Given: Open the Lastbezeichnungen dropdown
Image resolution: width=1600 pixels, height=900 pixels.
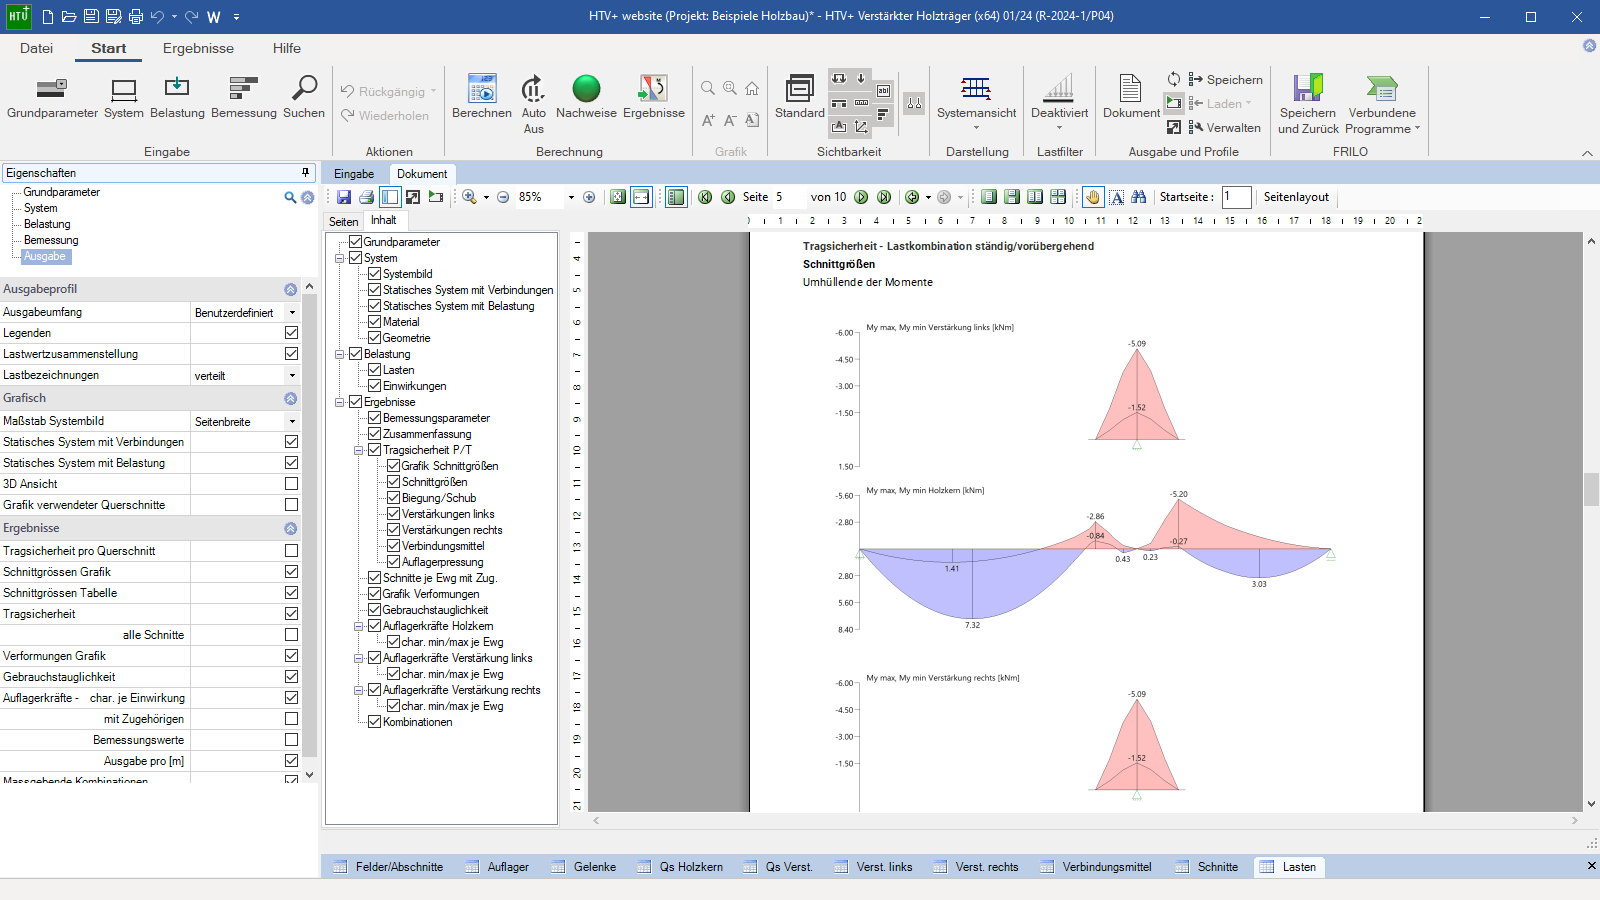Looking at the screenshot, I should pyautogui.click(x=292, y=375).
